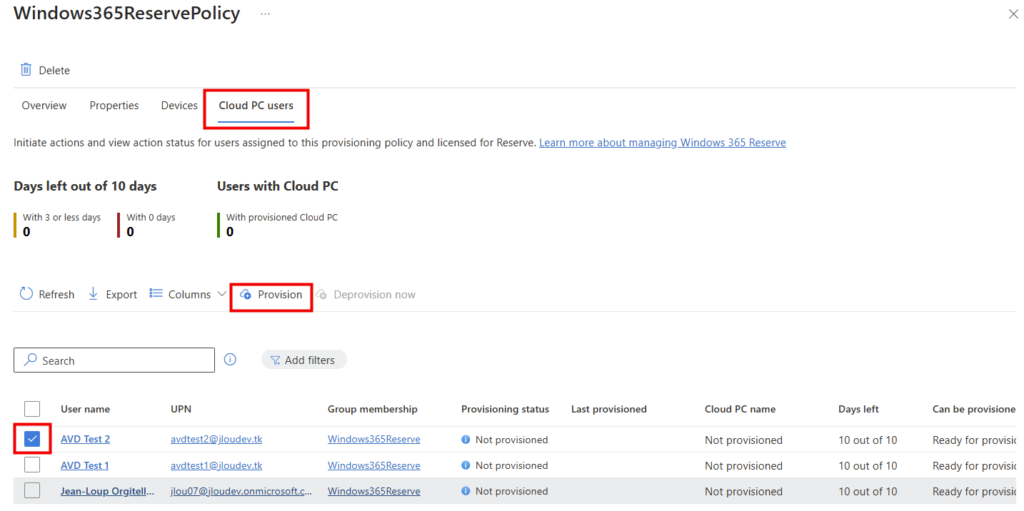1024x511 pixels.
Task: Click the Deprovision now button
Action: [366, 295]
